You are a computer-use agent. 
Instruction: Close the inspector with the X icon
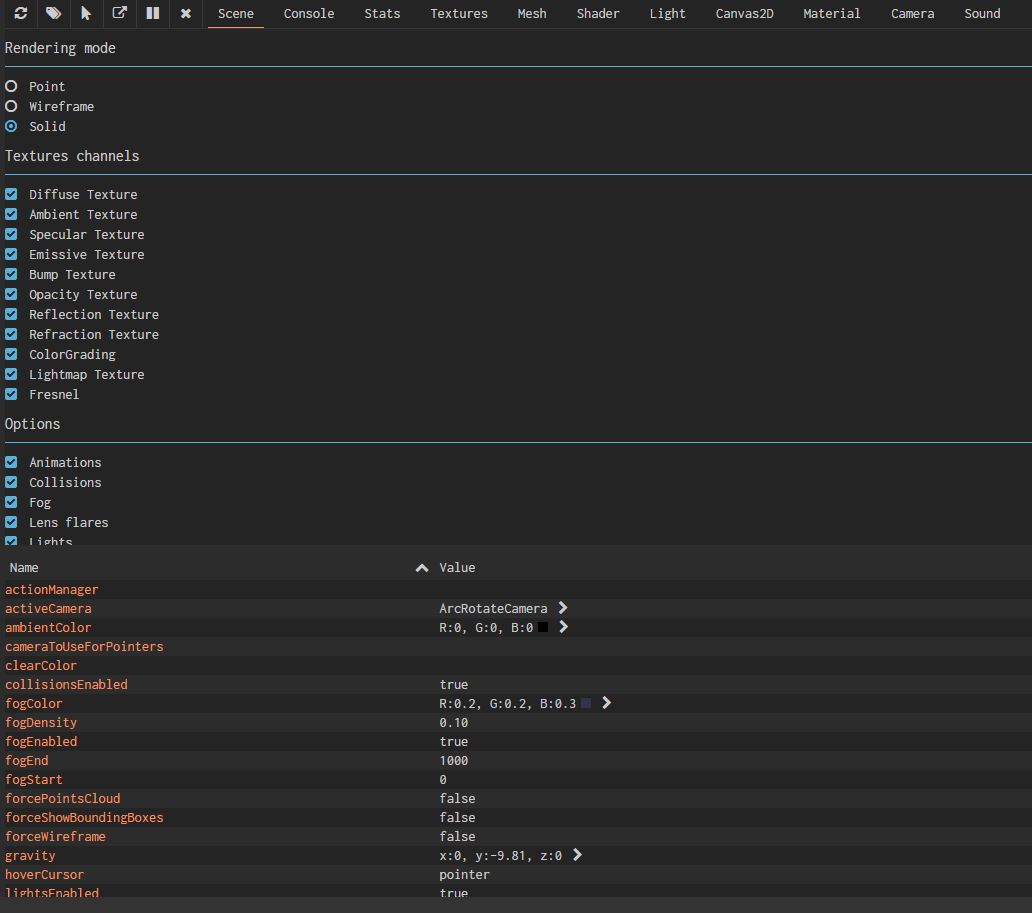point(185,14)
